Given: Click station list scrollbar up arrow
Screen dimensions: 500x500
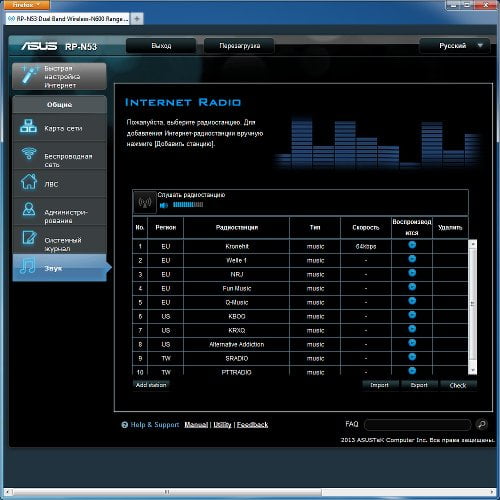Looking at the screenshot, I should (x=472, y=244).
